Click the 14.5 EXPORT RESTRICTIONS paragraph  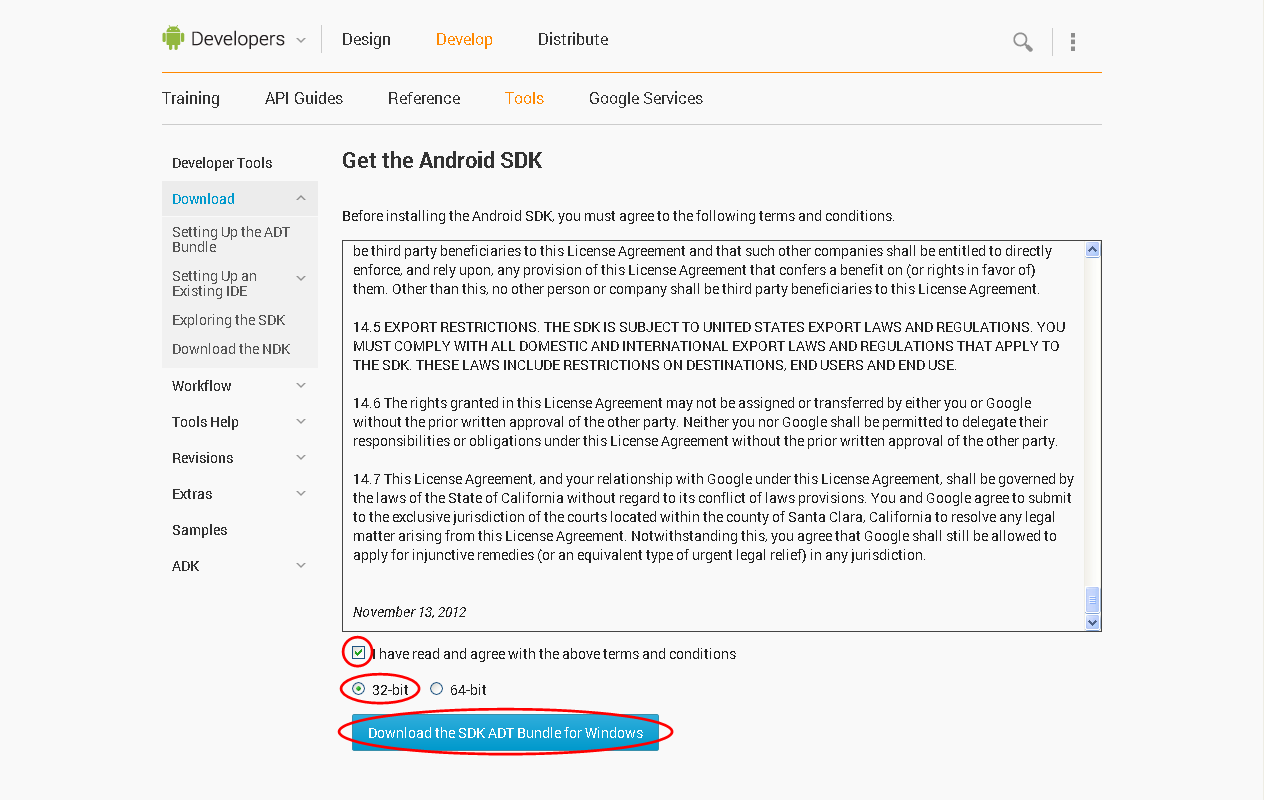pyautogui.click(x=709, y=346)
